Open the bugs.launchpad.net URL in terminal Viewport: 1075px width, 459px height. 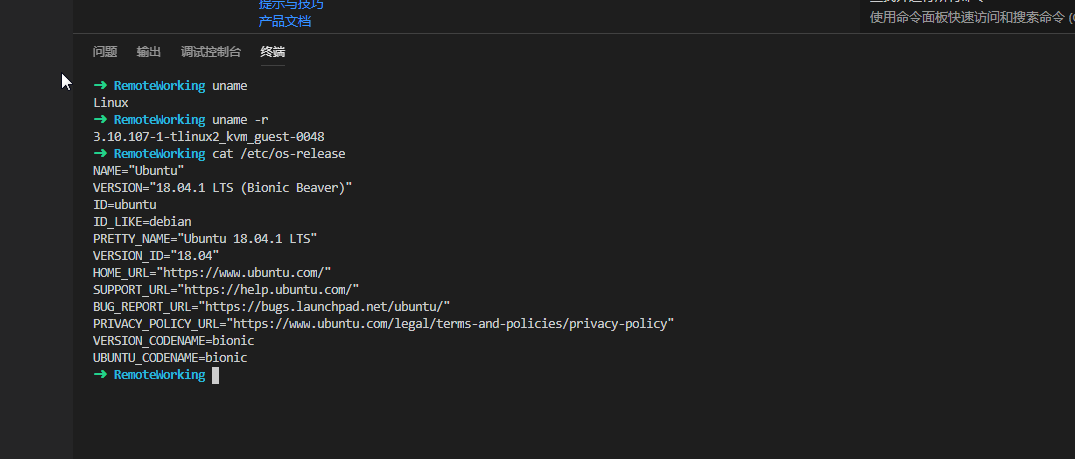pyautogui.click(x=324, y=306)
